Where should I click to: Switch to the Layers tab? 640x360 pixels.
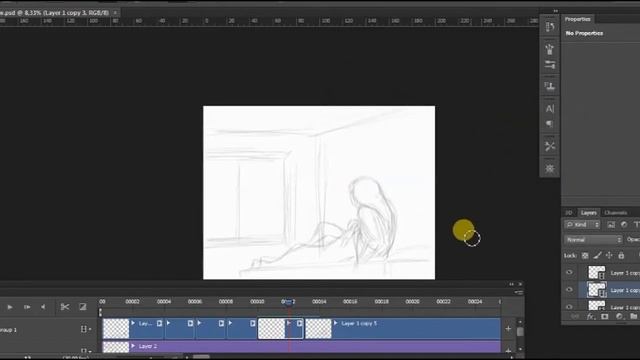coord(589,213)
